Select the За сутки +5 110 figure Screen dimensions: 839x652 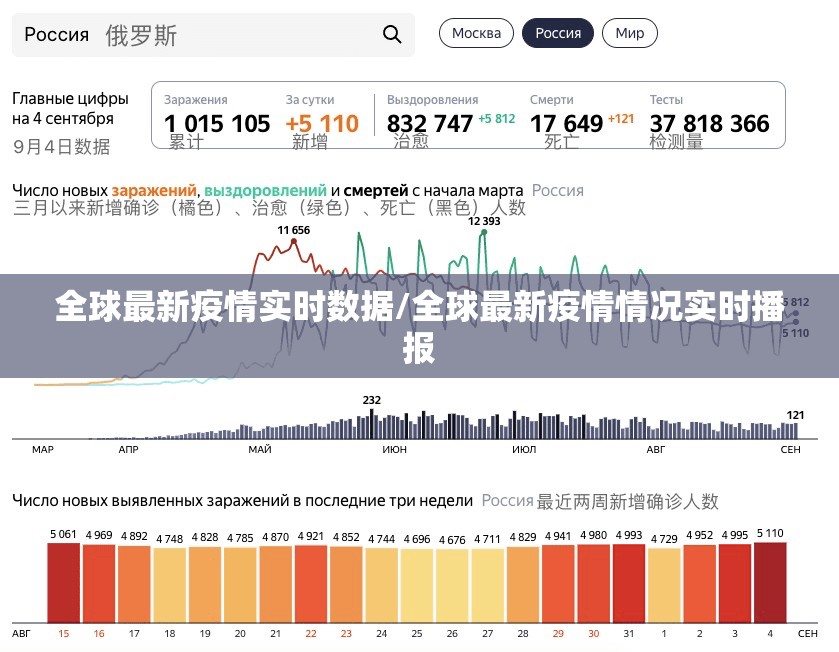click(321, 123)
